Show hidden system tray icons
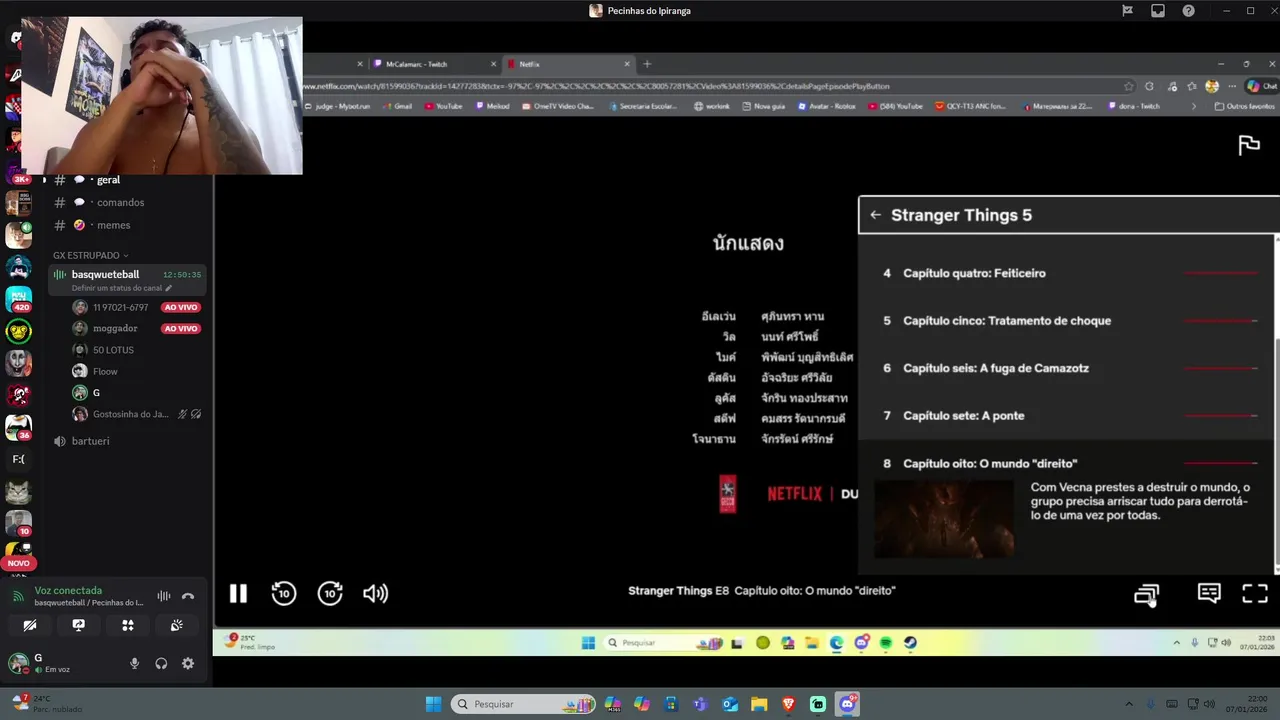Viewport: 1280px width, 720px height. [1129, 704]
